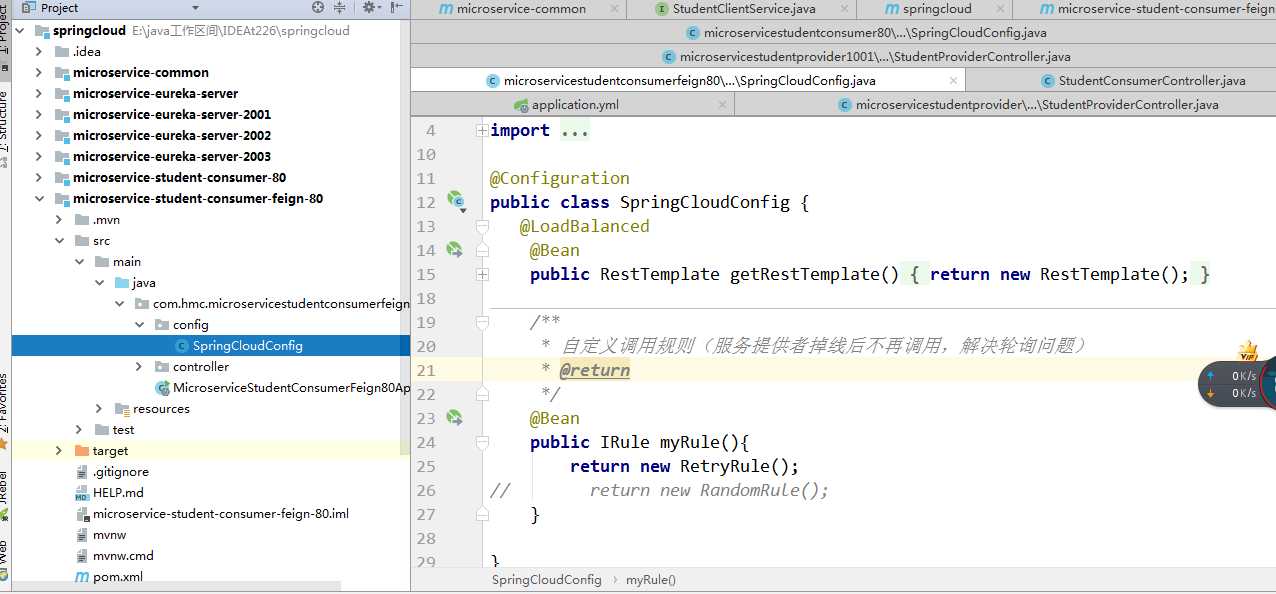
Task: Expand folded getRestTemplate method on line 15
Action: click(x=482, y=274)
